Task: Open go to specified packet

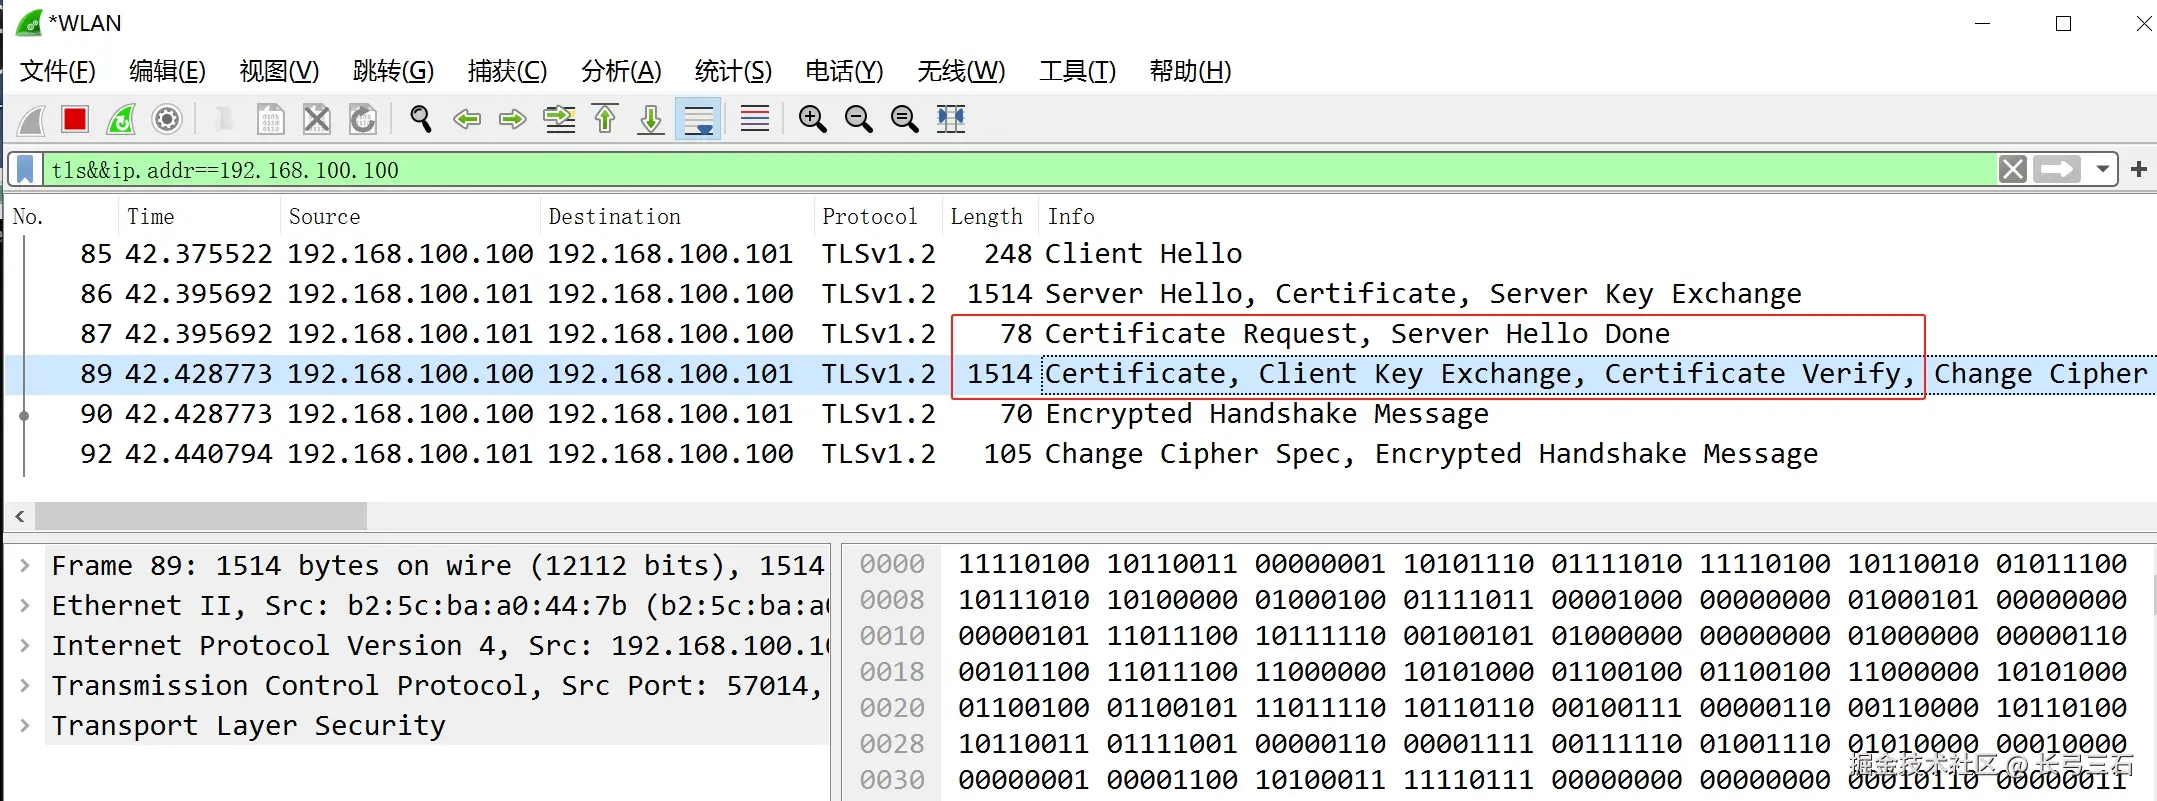Action: 559,120
